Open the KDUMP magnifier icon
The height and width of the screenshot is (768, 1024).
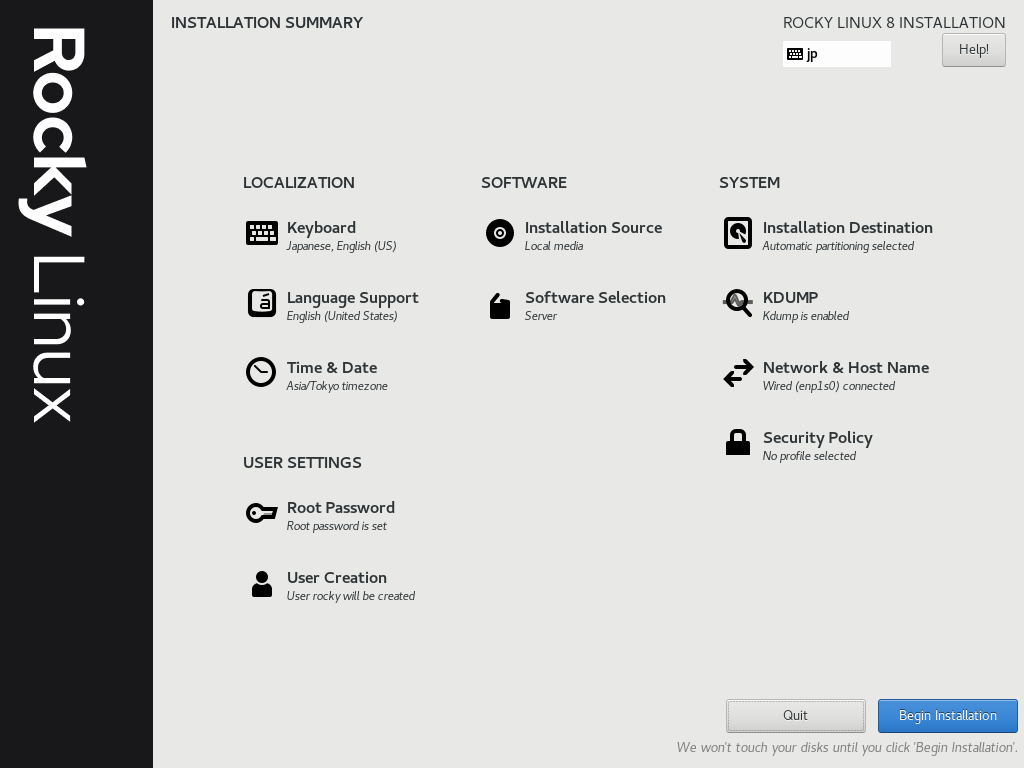pyautogui.click(x=738, y=303)
